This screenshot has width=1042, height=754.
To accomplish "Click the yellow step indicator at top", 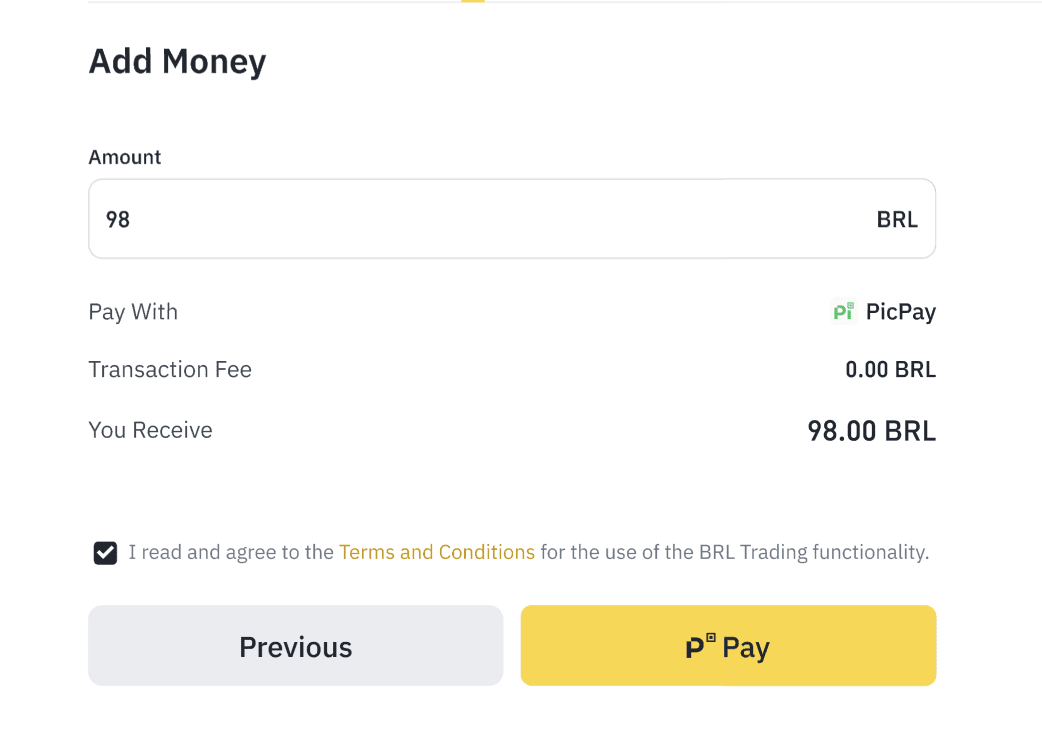I will [x=473, y=1].
